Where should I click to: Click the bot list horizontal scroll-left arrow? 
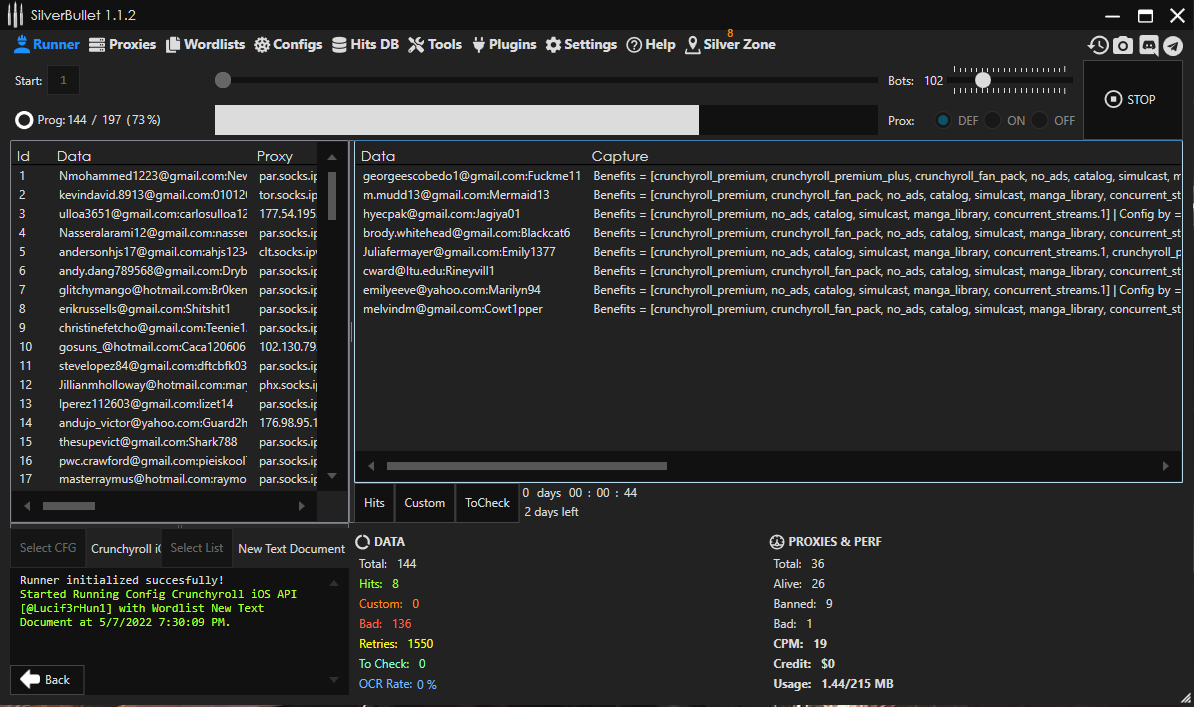27,506
